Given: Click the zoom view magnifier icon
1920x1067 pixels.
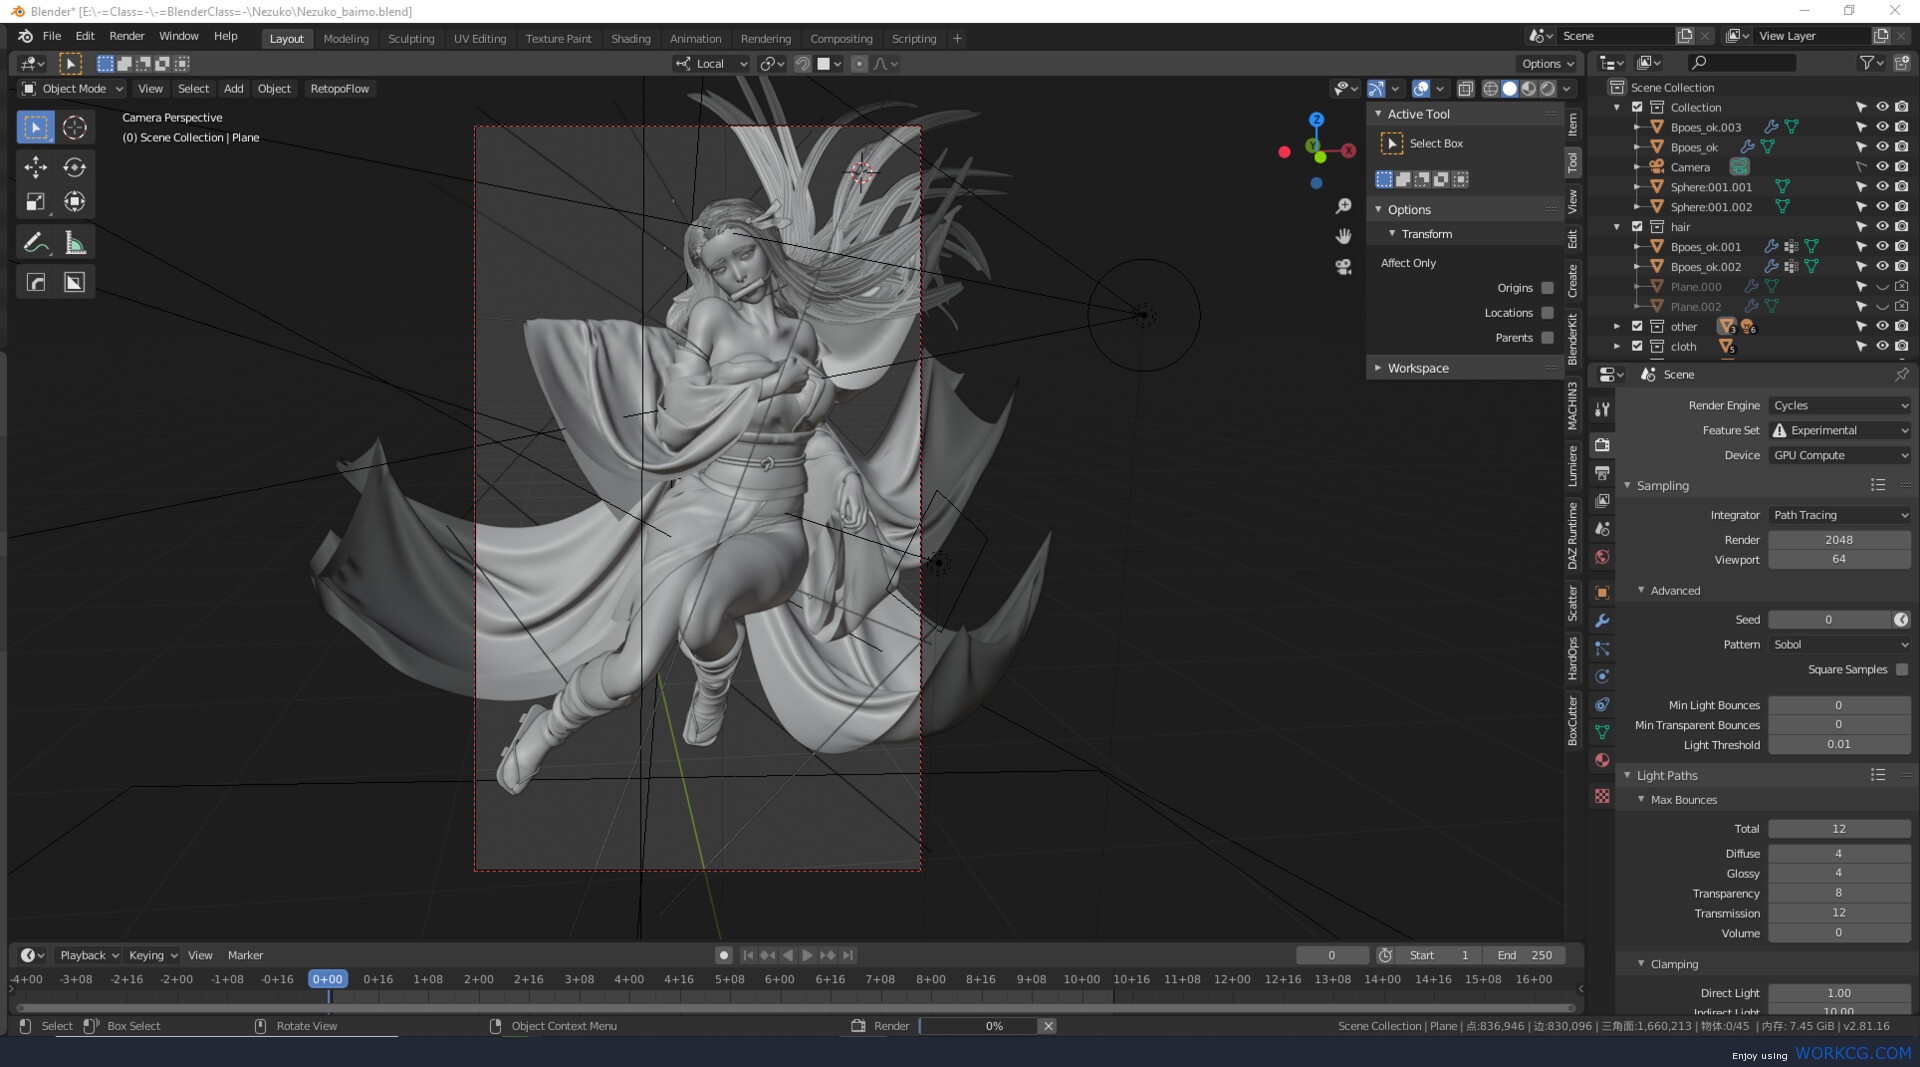Looking at the screenshot, I should (1343, 206).
